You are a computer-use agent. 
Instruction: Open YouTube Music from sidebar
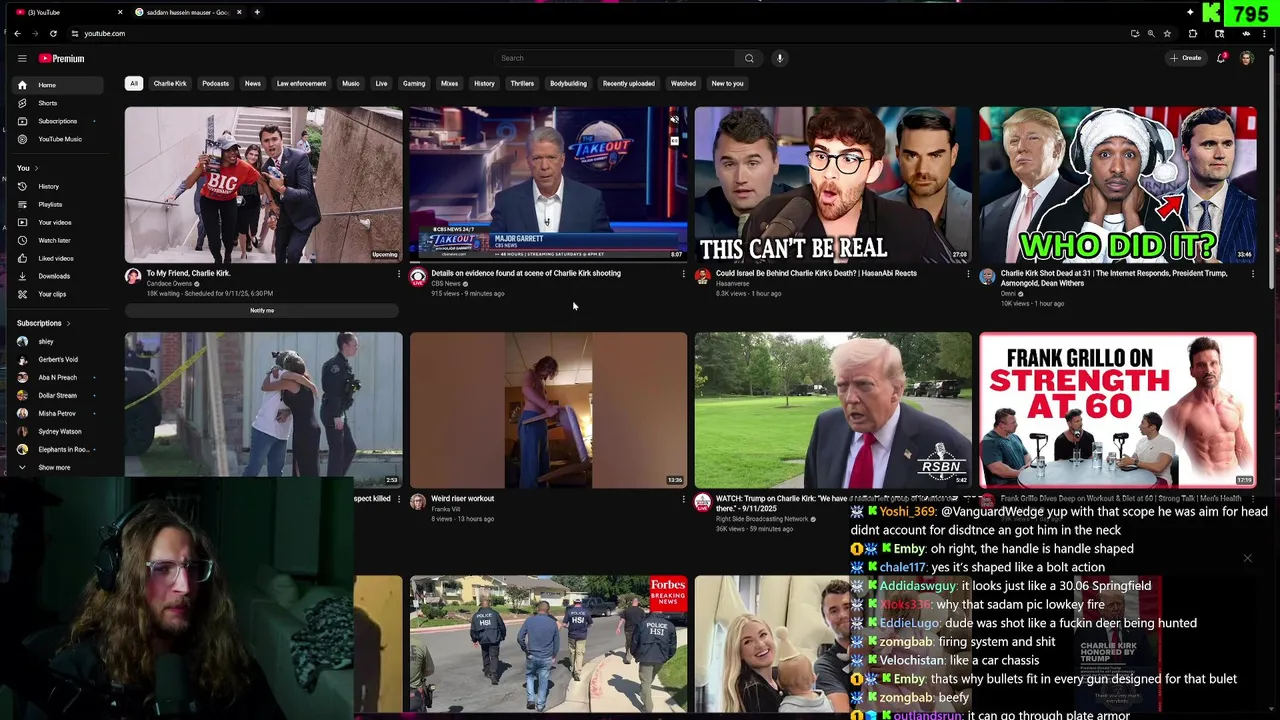tap(58, 139)
